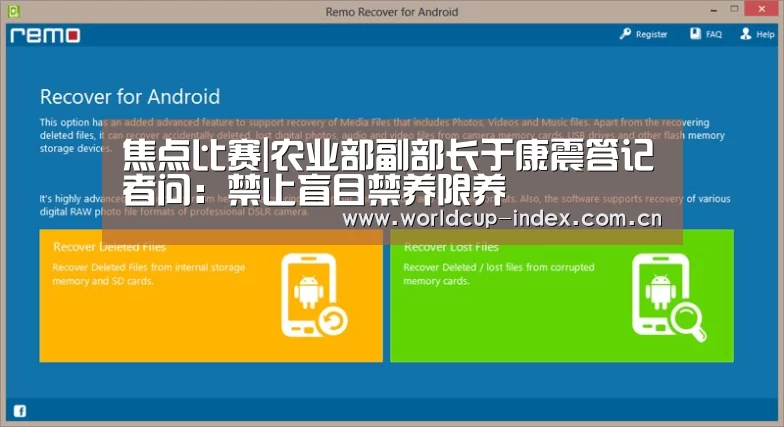
Task: Click the Help person icon
Action: [746, 34]
